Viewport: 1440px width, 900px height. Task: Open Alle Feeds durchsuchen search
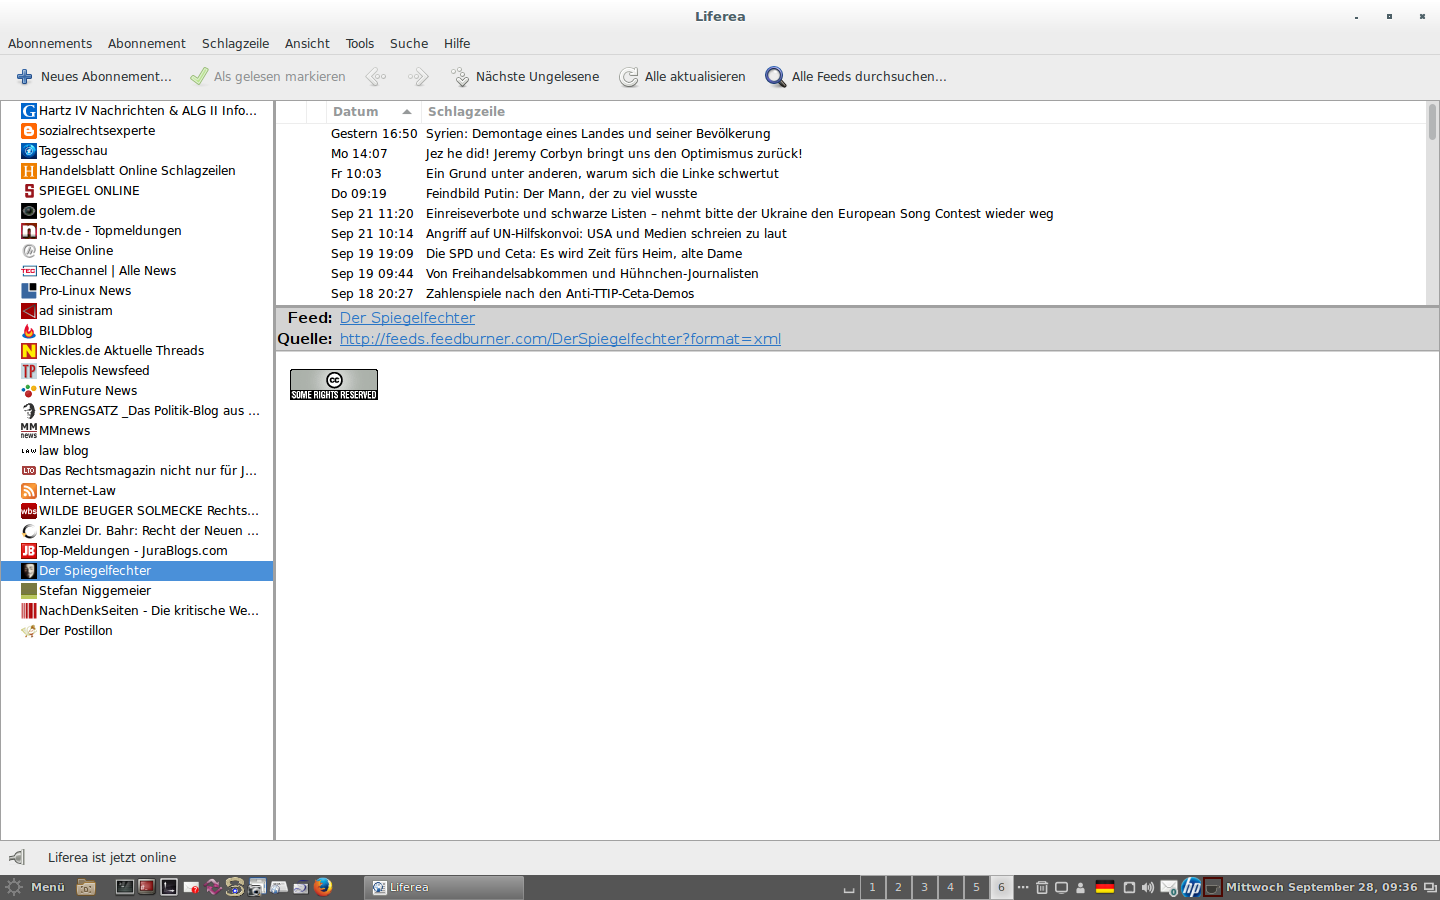click(x=855, y=77)
